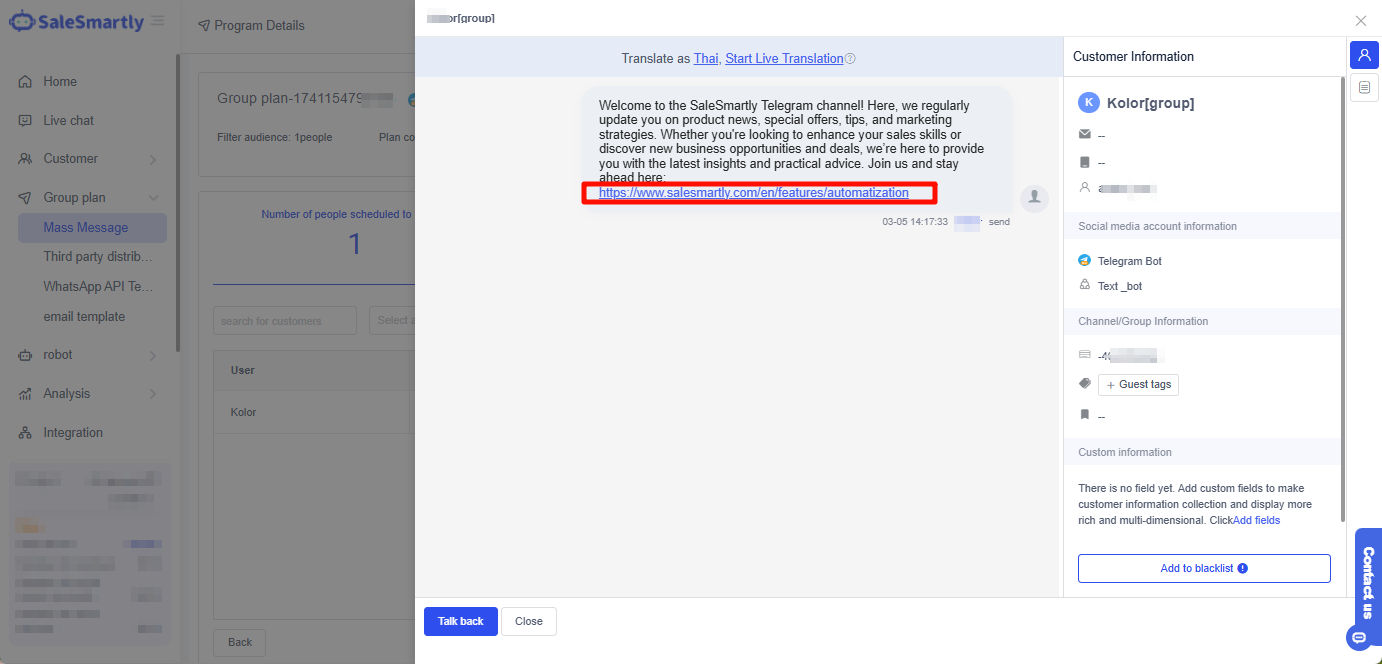Screen dimensions: 1382x664
Task: Click the Talk back button
Action: (x=460, y=621)
